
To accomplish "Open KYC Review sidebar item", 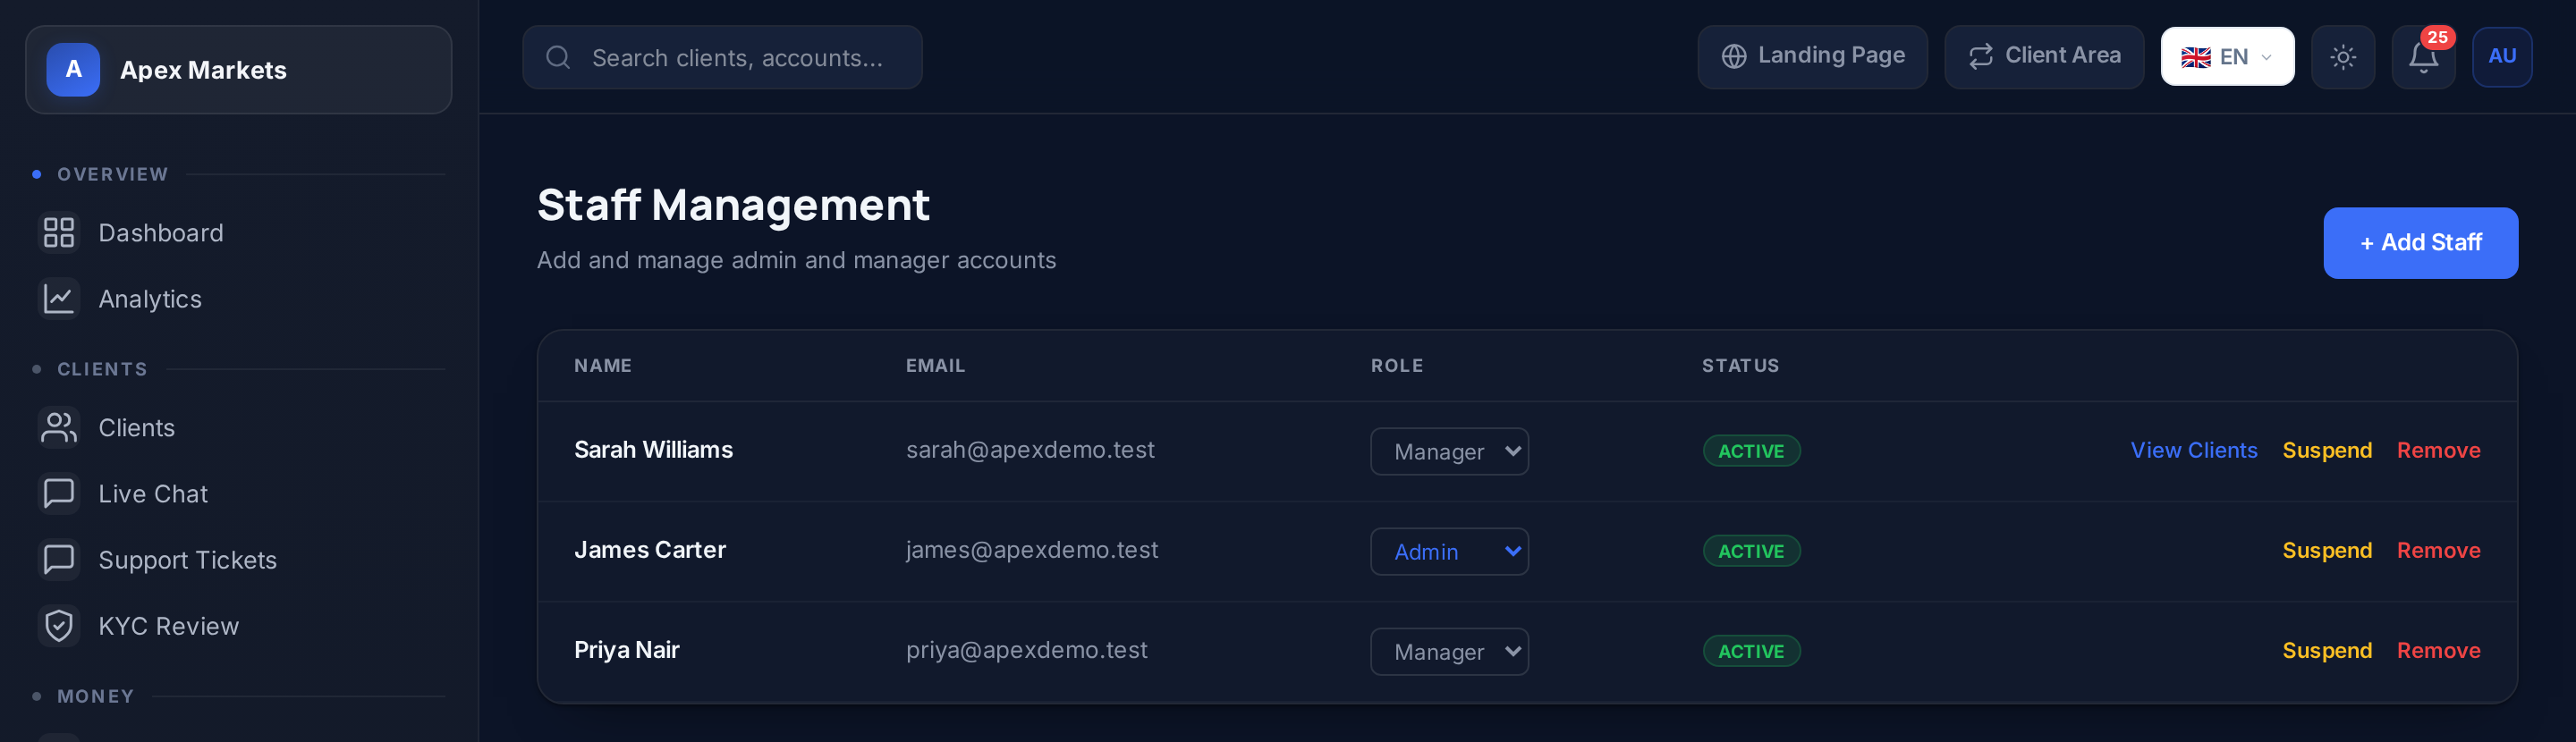I will (238, 626).
